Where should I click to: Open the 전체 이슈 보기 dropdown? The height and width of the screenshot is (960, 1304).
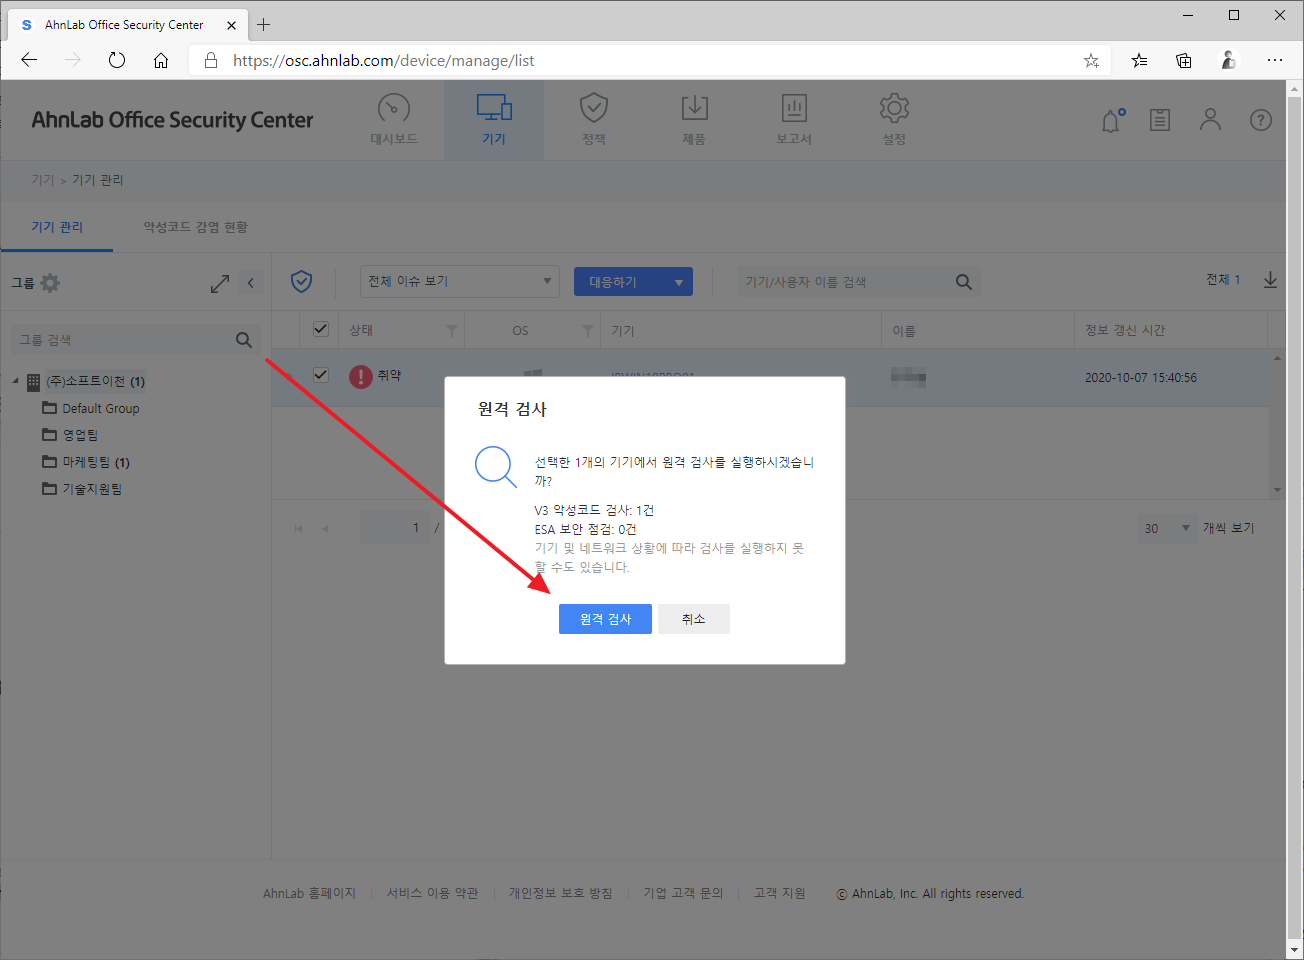coord(459,281)
